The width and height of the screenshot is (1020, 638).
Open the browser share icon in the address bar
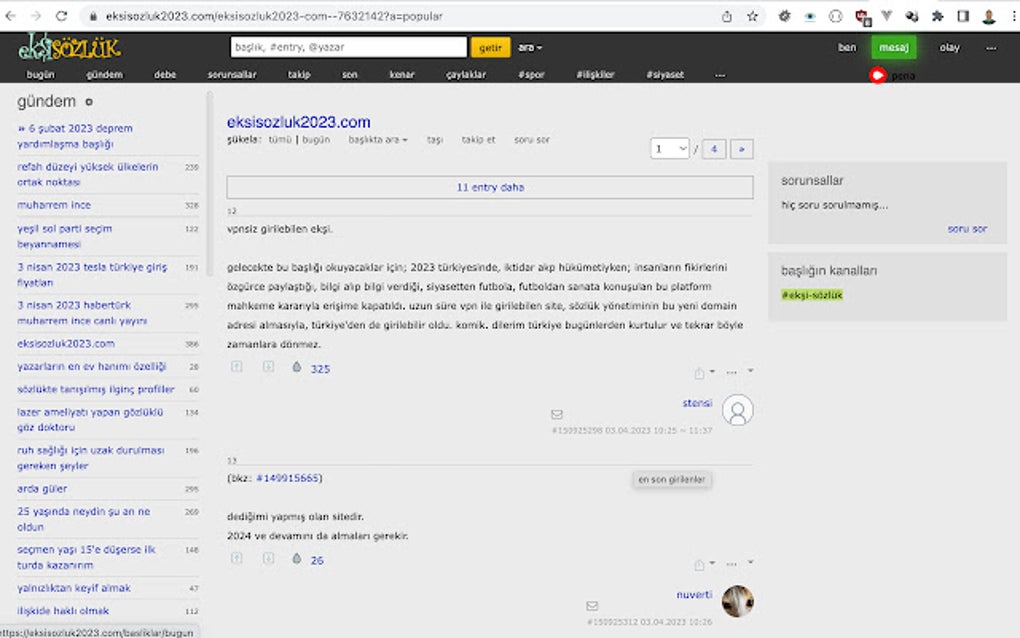point(727,16)
